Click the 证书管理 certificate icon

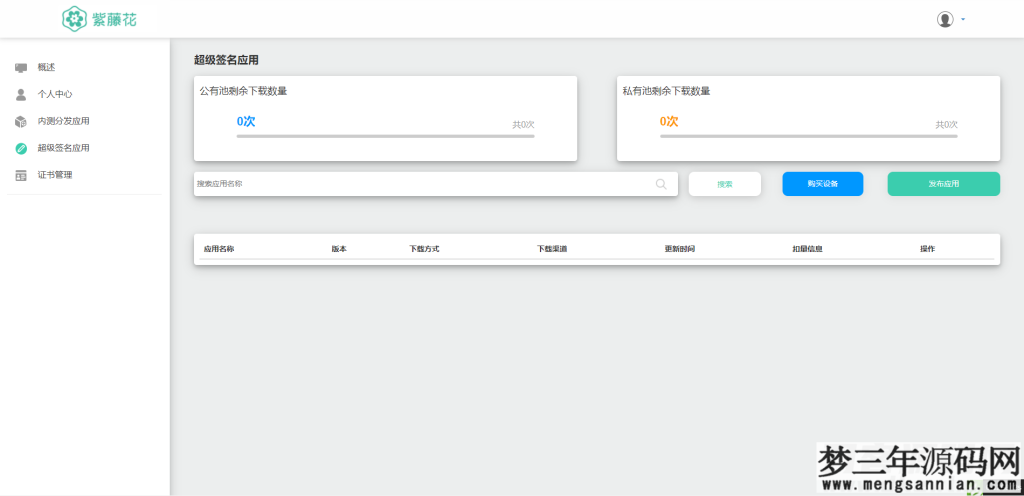[x=21, y=176]
